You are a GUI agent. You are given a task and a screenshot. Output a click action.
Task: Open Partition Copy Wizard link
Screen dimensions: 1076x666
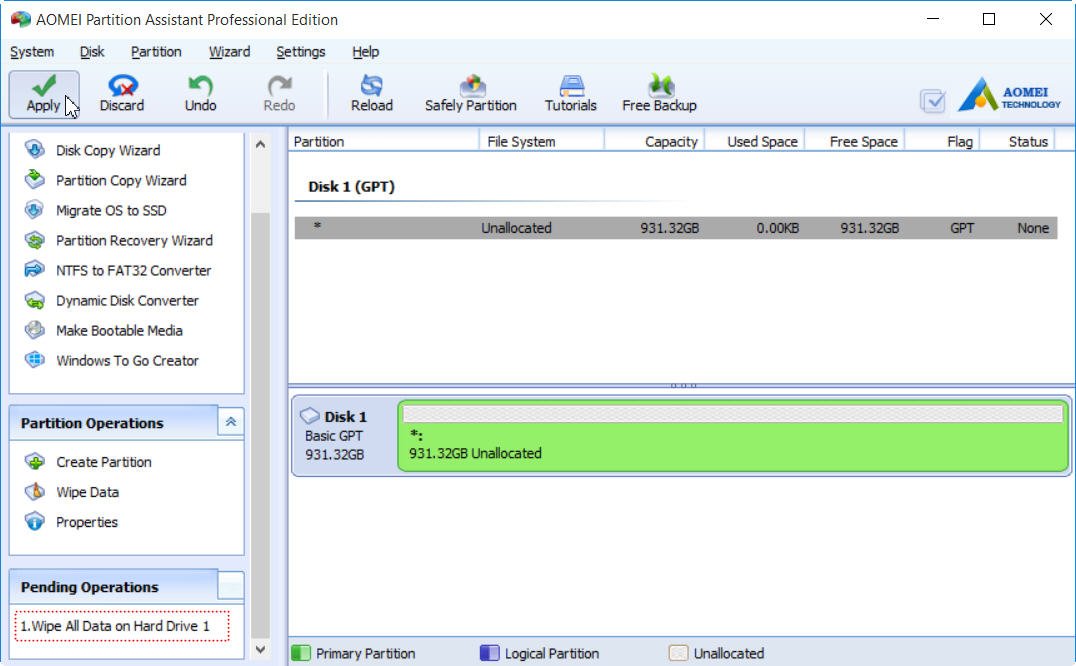tap(121, 180)
